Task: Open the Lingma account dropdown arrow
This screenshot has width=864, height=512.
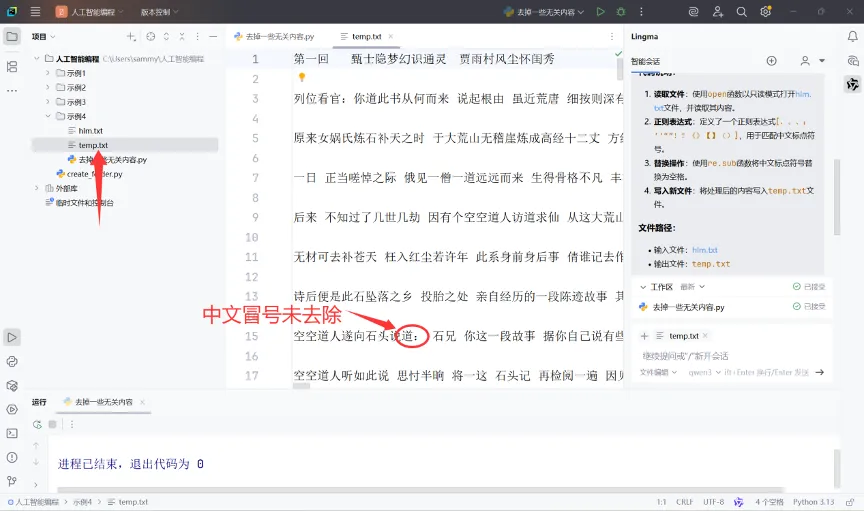Action: 822,61
